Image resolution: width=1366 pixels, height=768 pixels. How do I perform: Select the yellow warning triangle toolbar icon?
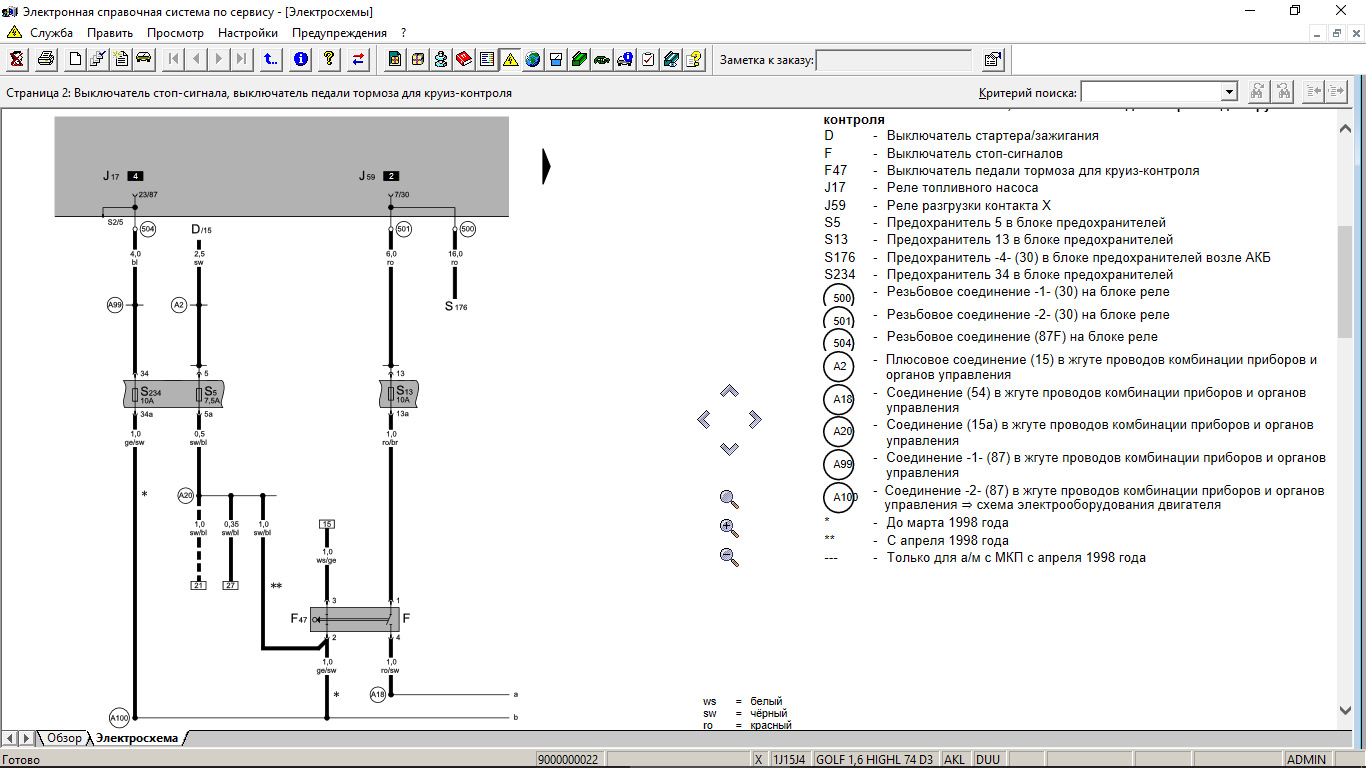click(x=510, y=59)
